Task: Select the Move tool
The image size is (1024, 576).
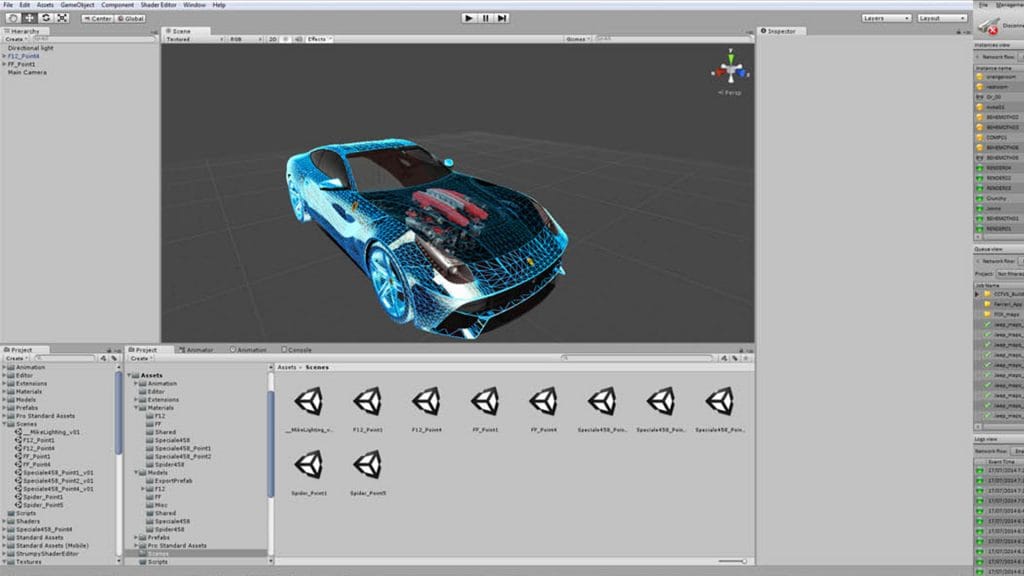Action: tap(29, 18)
